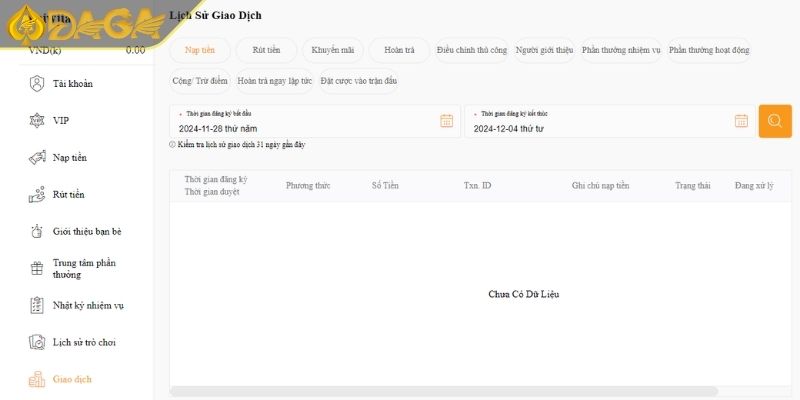Image resolution: width=800 pixels, height=400 pixels.
Task: Open Lịch sử trò chơi in sidebar
Action: [83, 342]
